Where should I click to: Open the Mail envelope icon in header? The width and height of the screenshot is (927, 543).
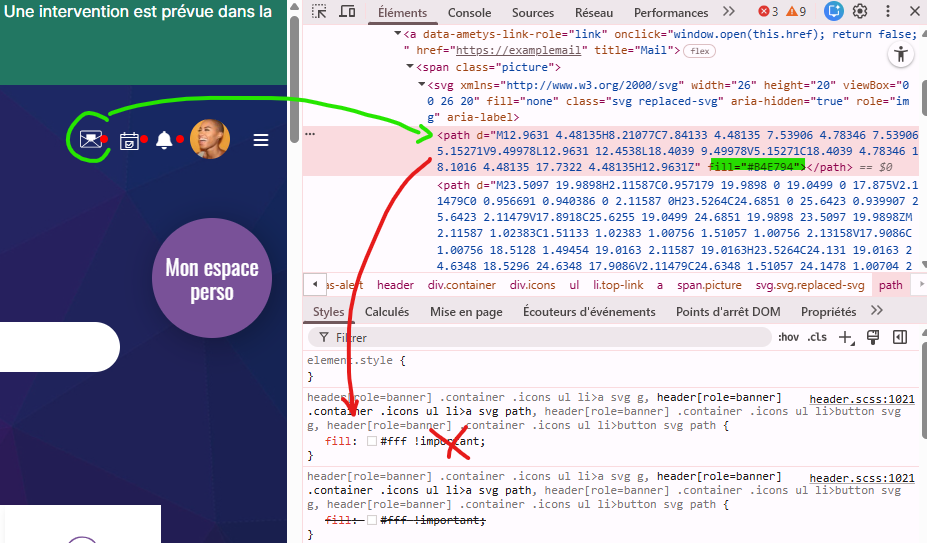click(91, 139)
